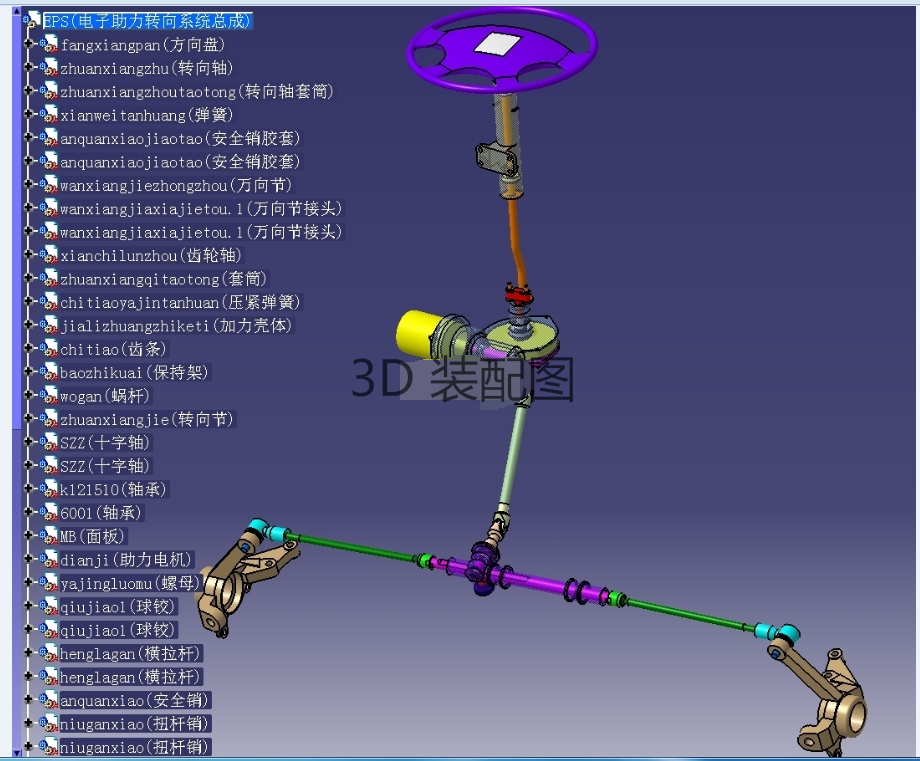Viewport: 920px width, 761px height.
Task: Select the 'jializhuangzhiketi(加力壳体)' label
Action: 176,326
